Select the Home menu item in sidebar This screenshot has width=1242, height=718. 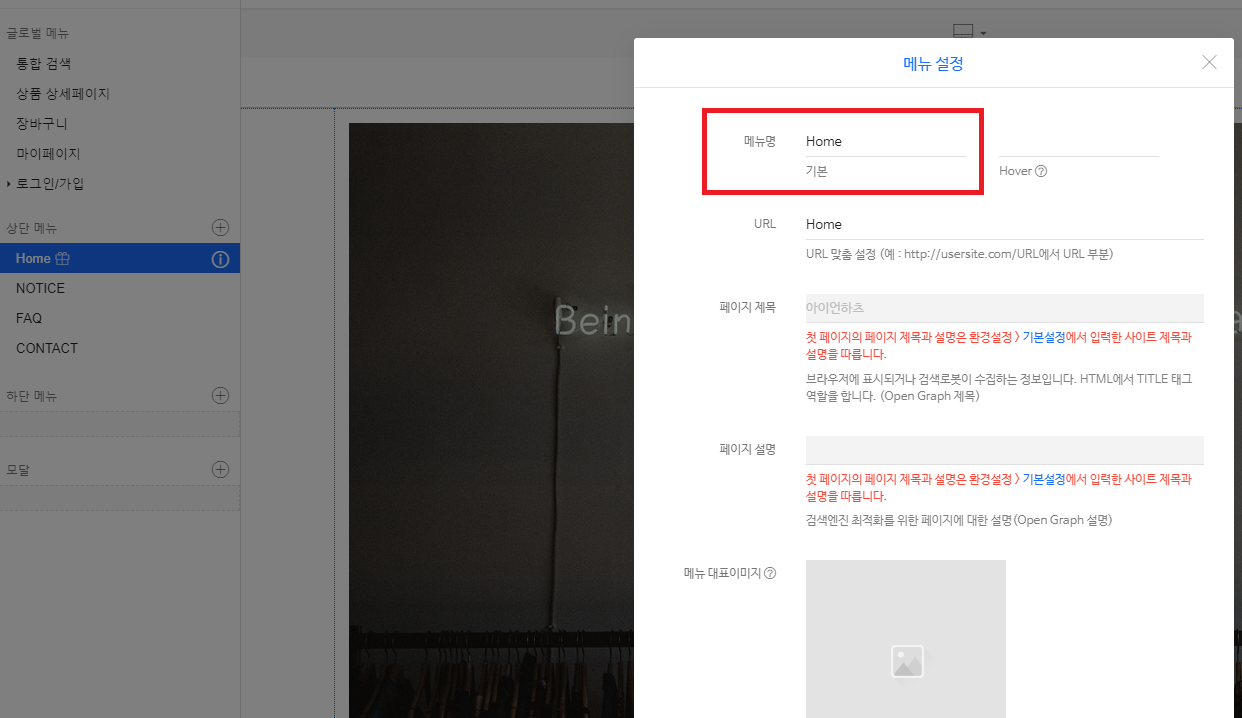tap(120, 258)
